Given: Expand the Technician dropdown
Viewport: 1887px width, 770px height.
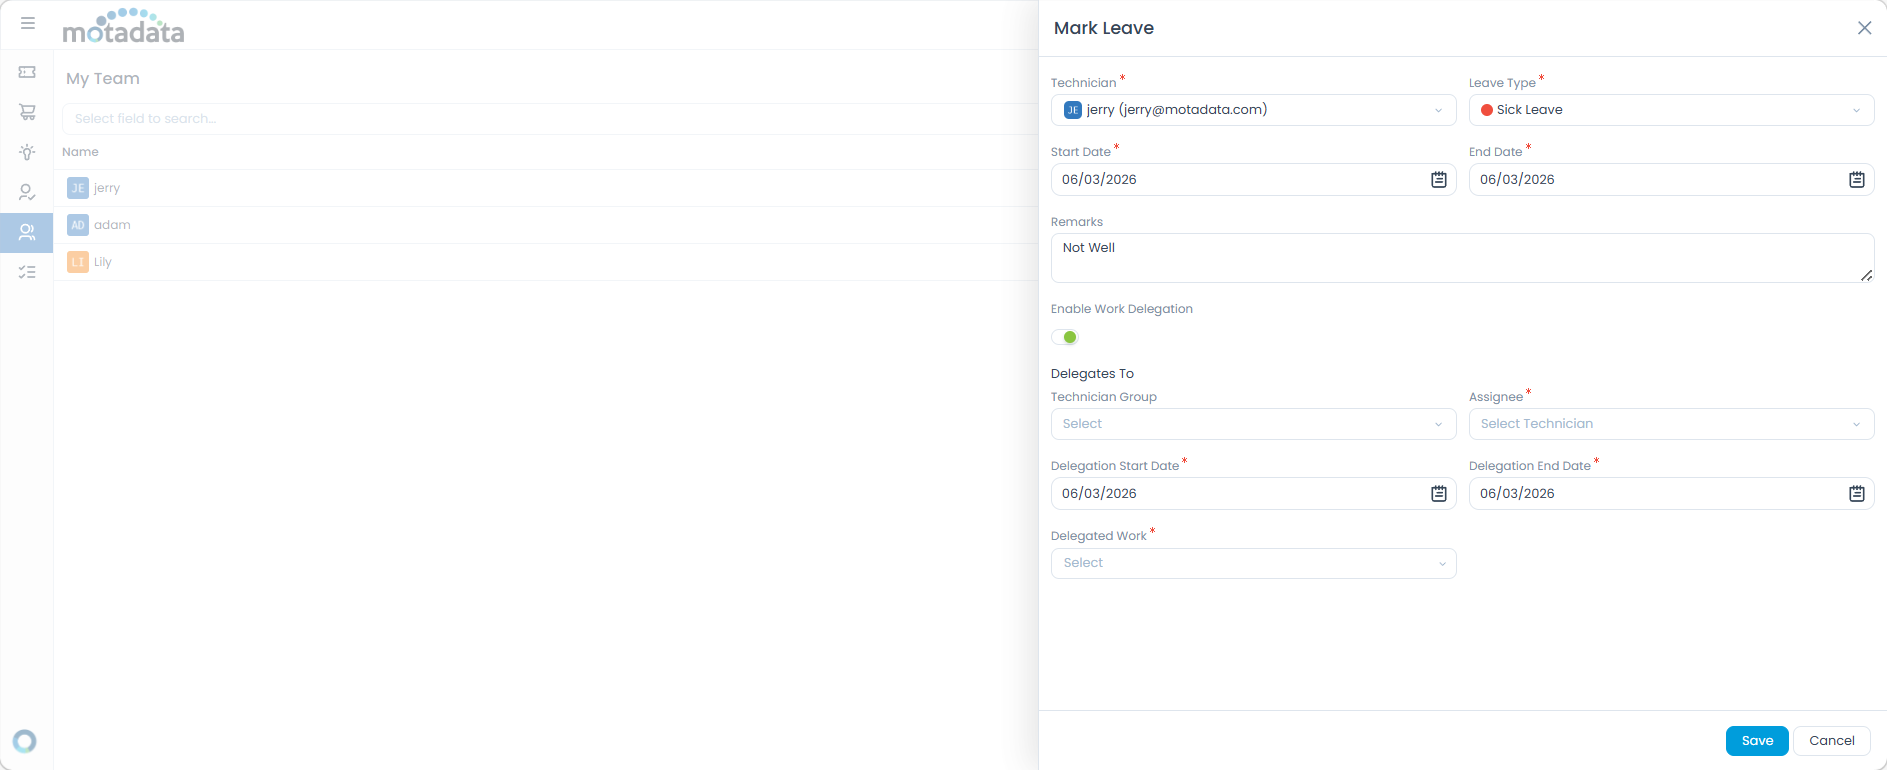Looking at the screenshot, I should (x=1252, y=110).
